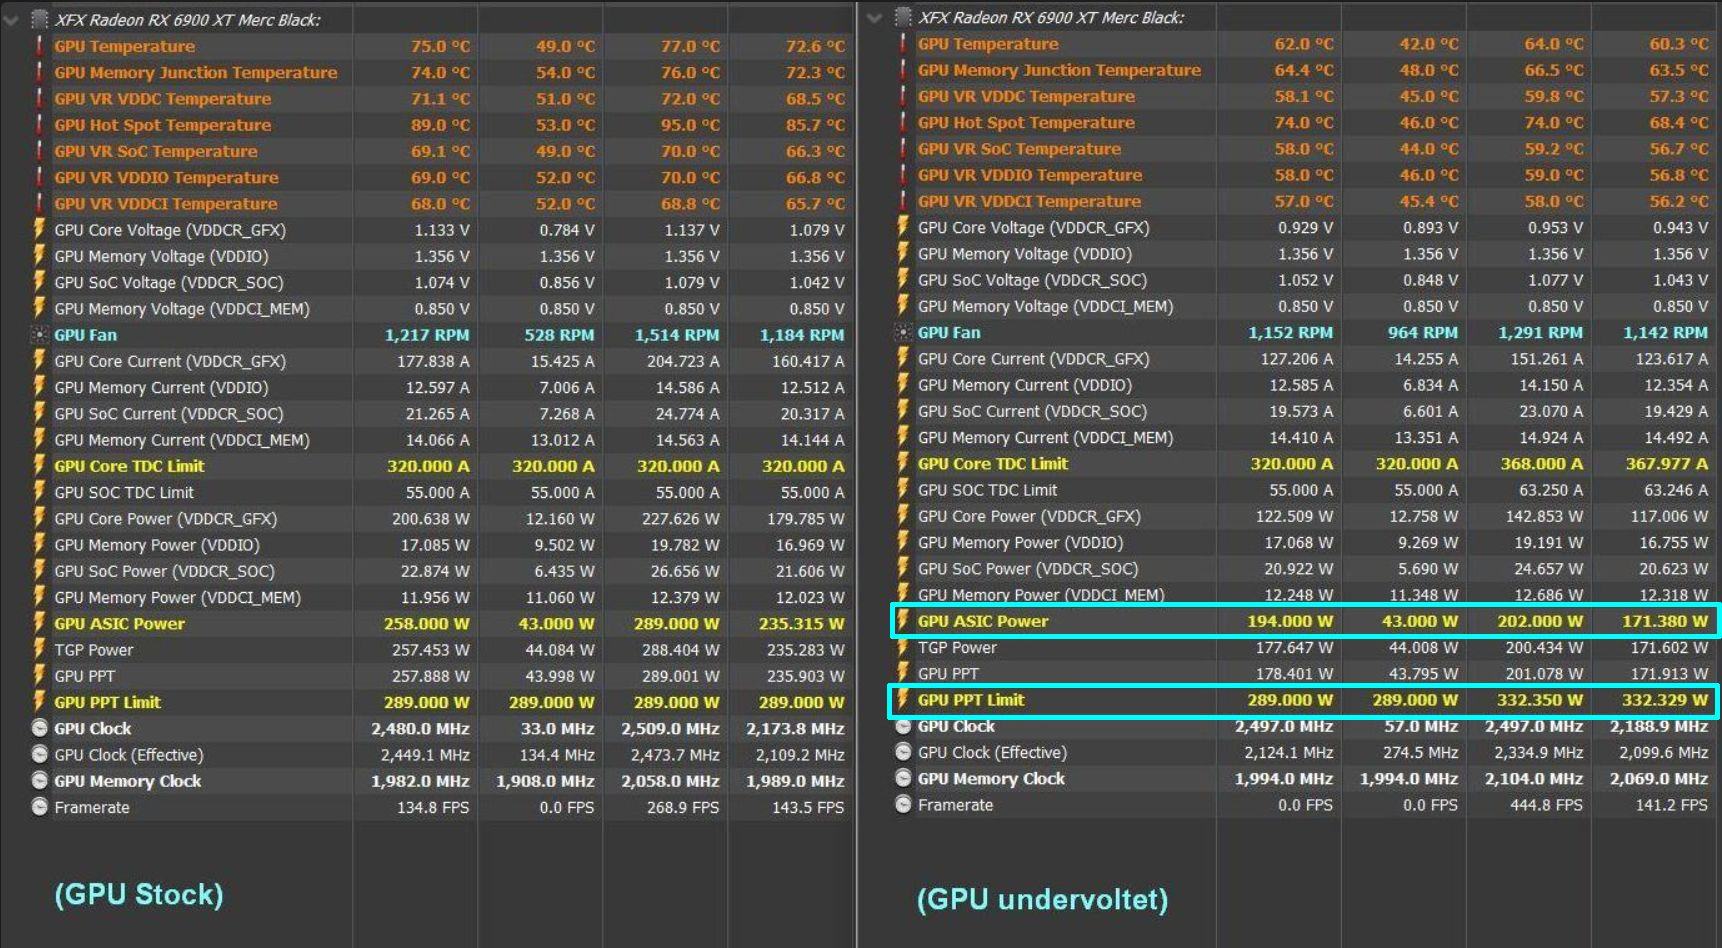Click thermometer icon beside GPU VR SoC Temperature, undervolted panel
The width and height of the screenshot is (1722, 948).
coord(903,149)
